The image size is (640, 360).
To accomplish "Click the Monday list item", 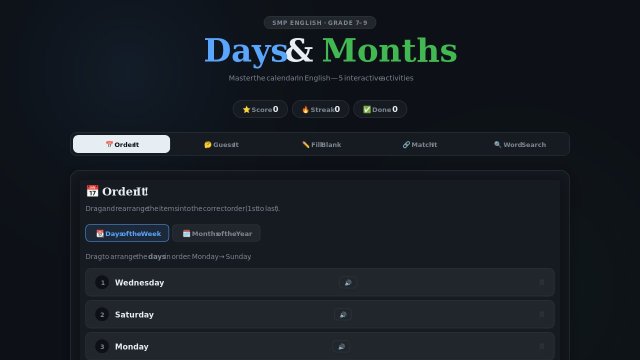I will tap(320, 346).
